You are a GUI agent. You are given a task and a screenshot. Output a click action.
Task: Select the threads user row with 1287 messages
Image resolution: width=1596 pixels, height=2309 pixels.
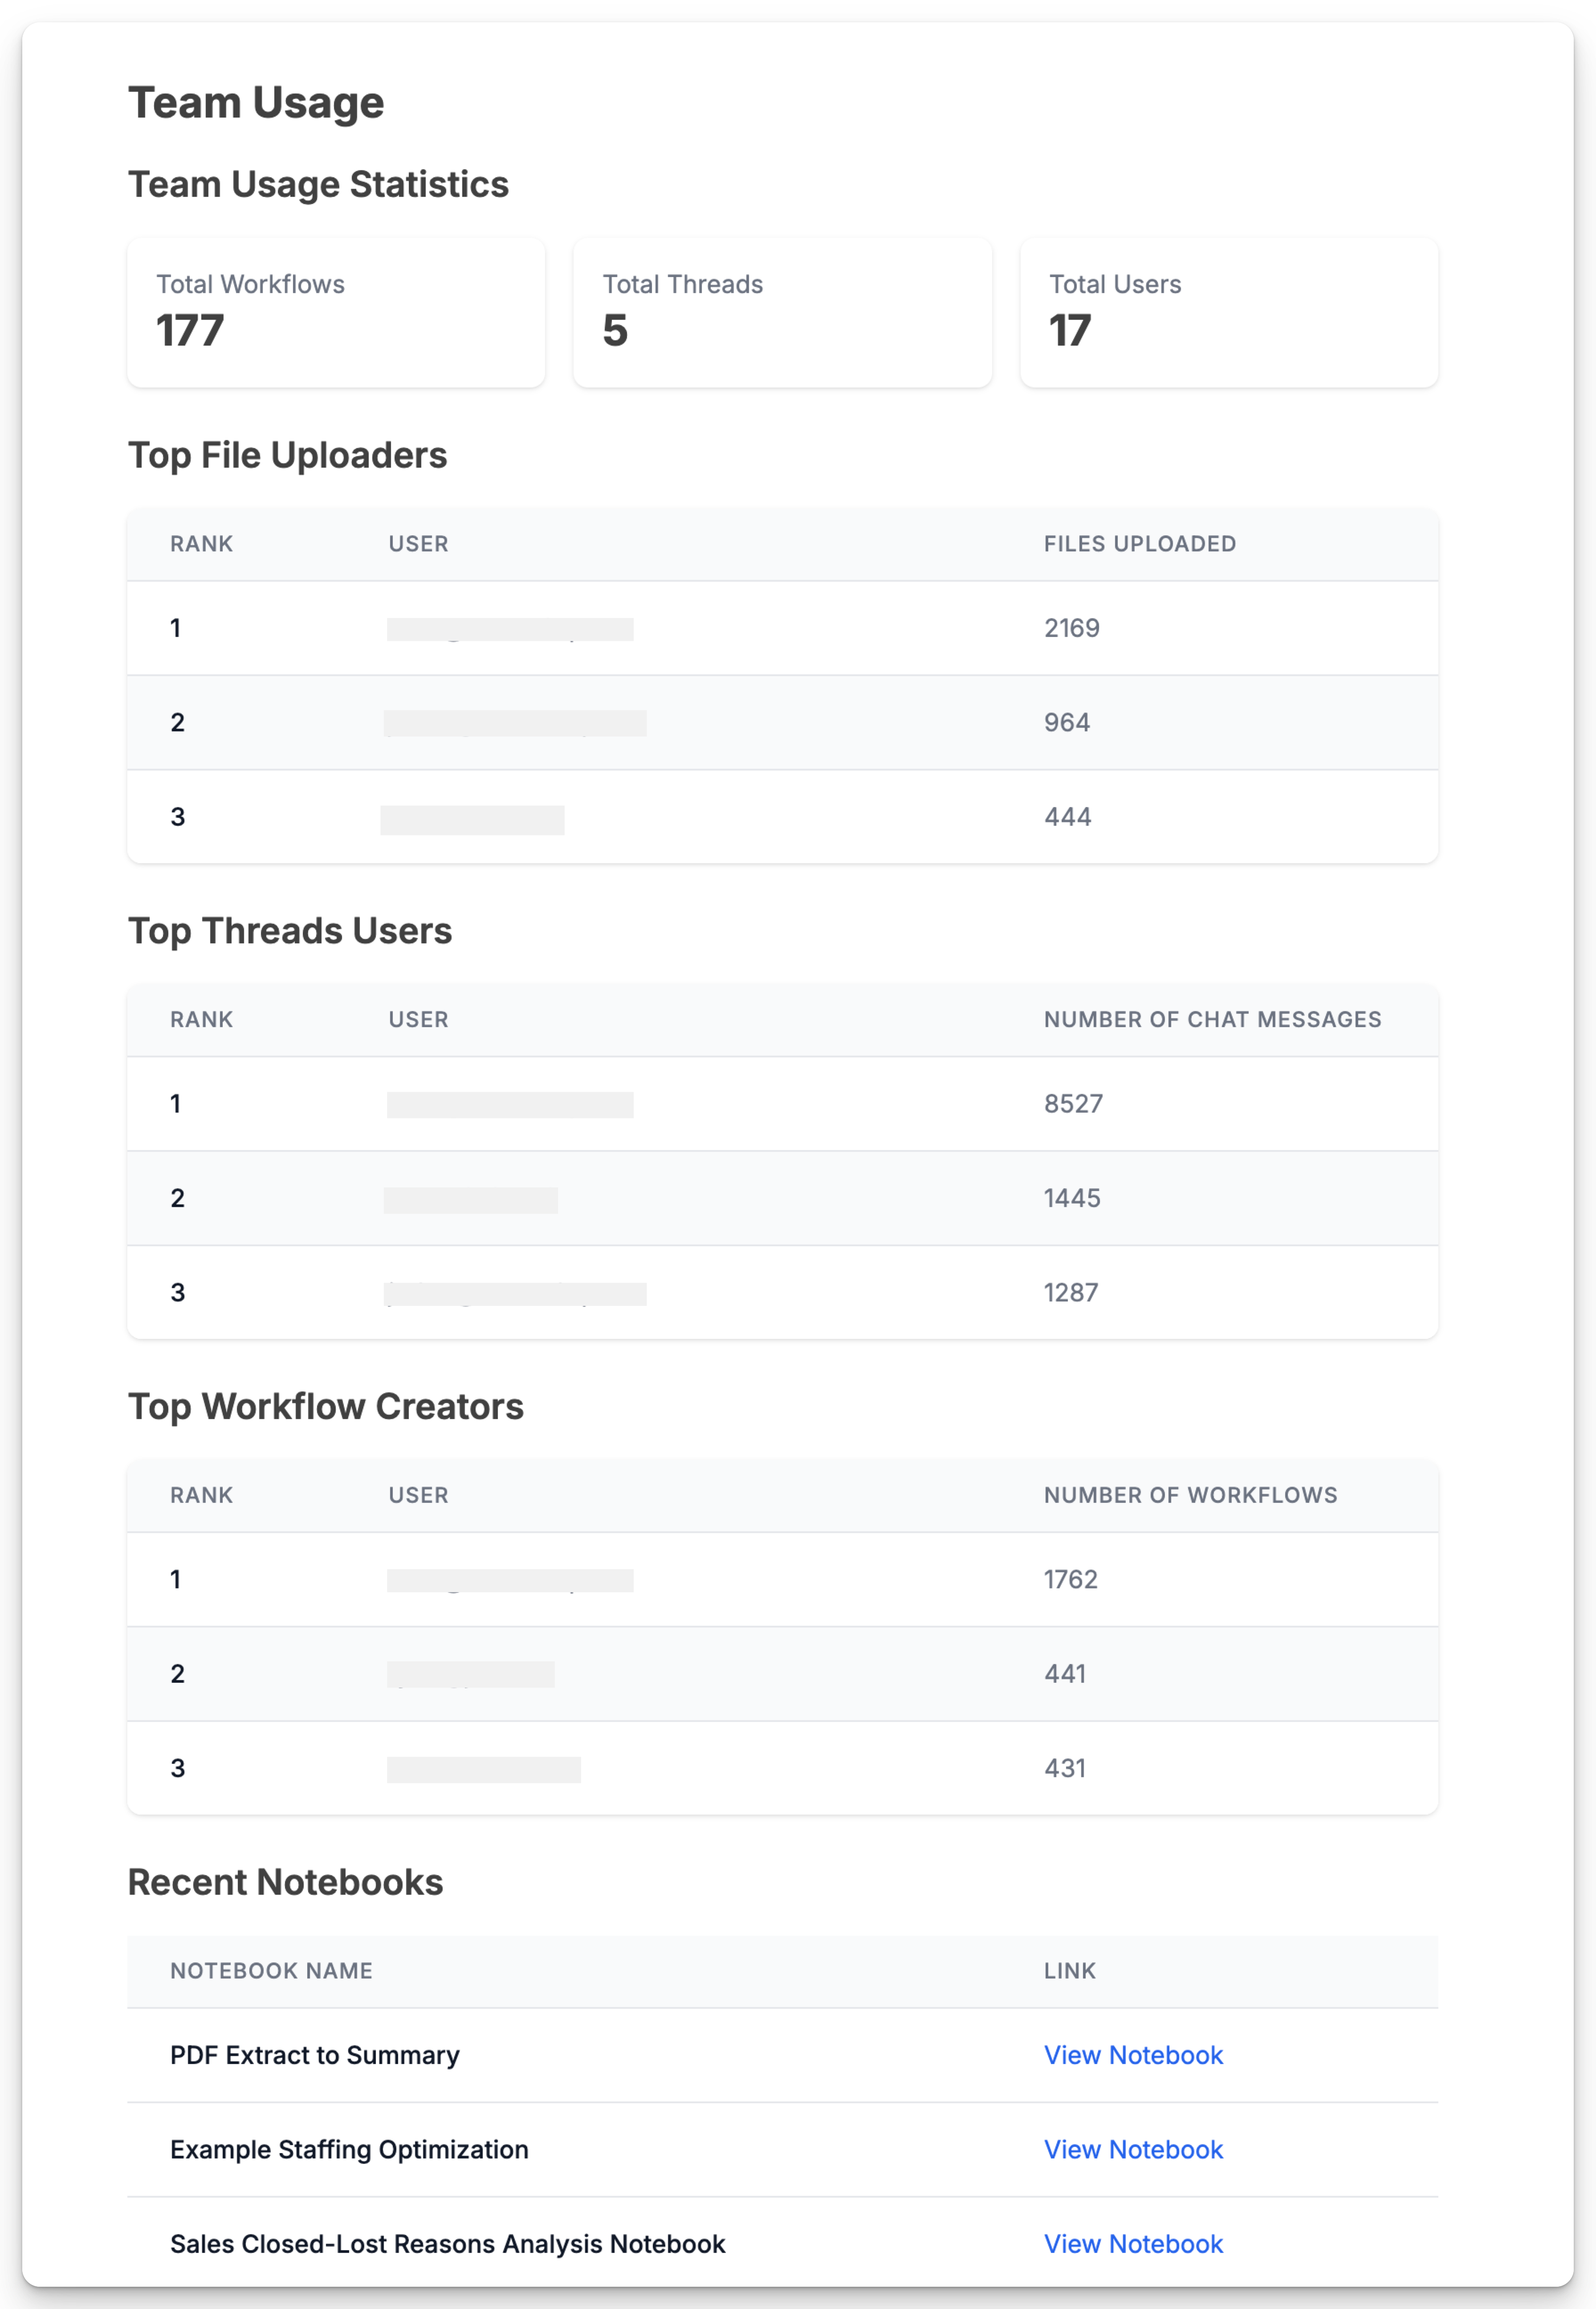783,1292
